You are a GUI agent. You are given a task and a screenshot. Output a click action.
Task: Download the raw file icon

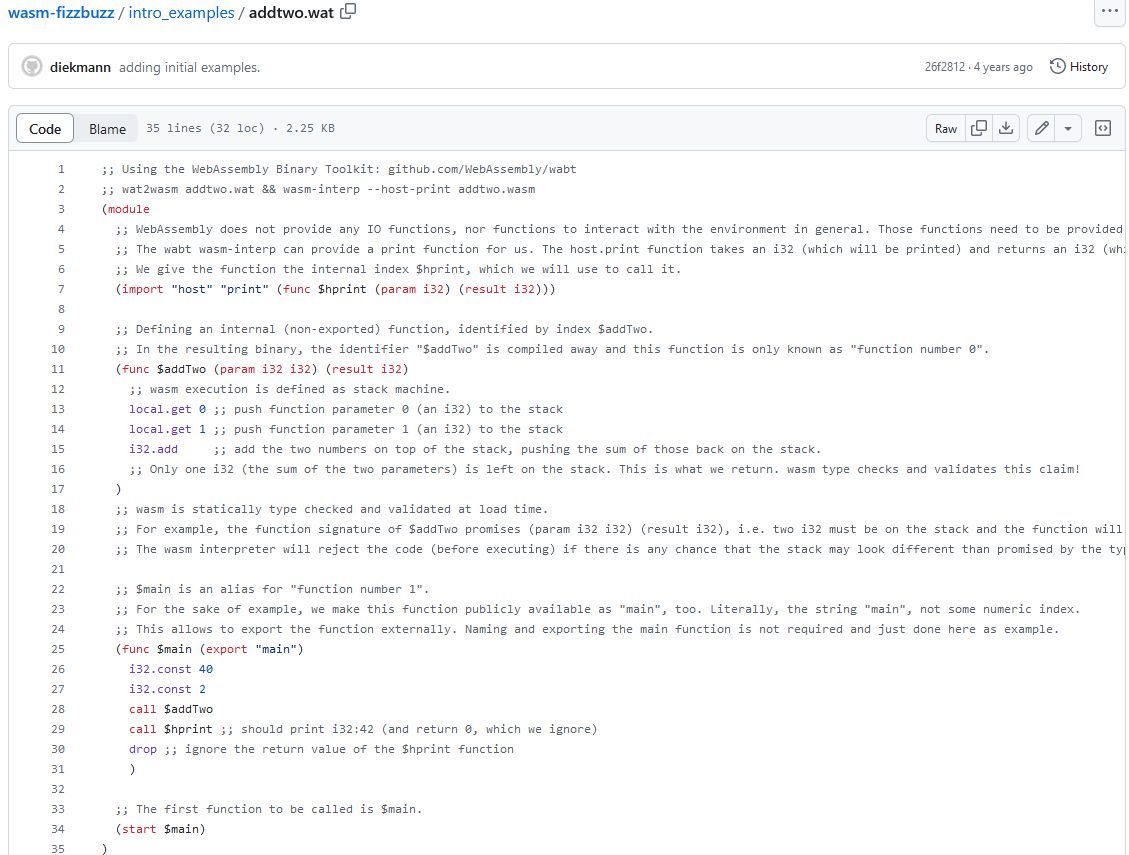click(x=1006, y=128)
